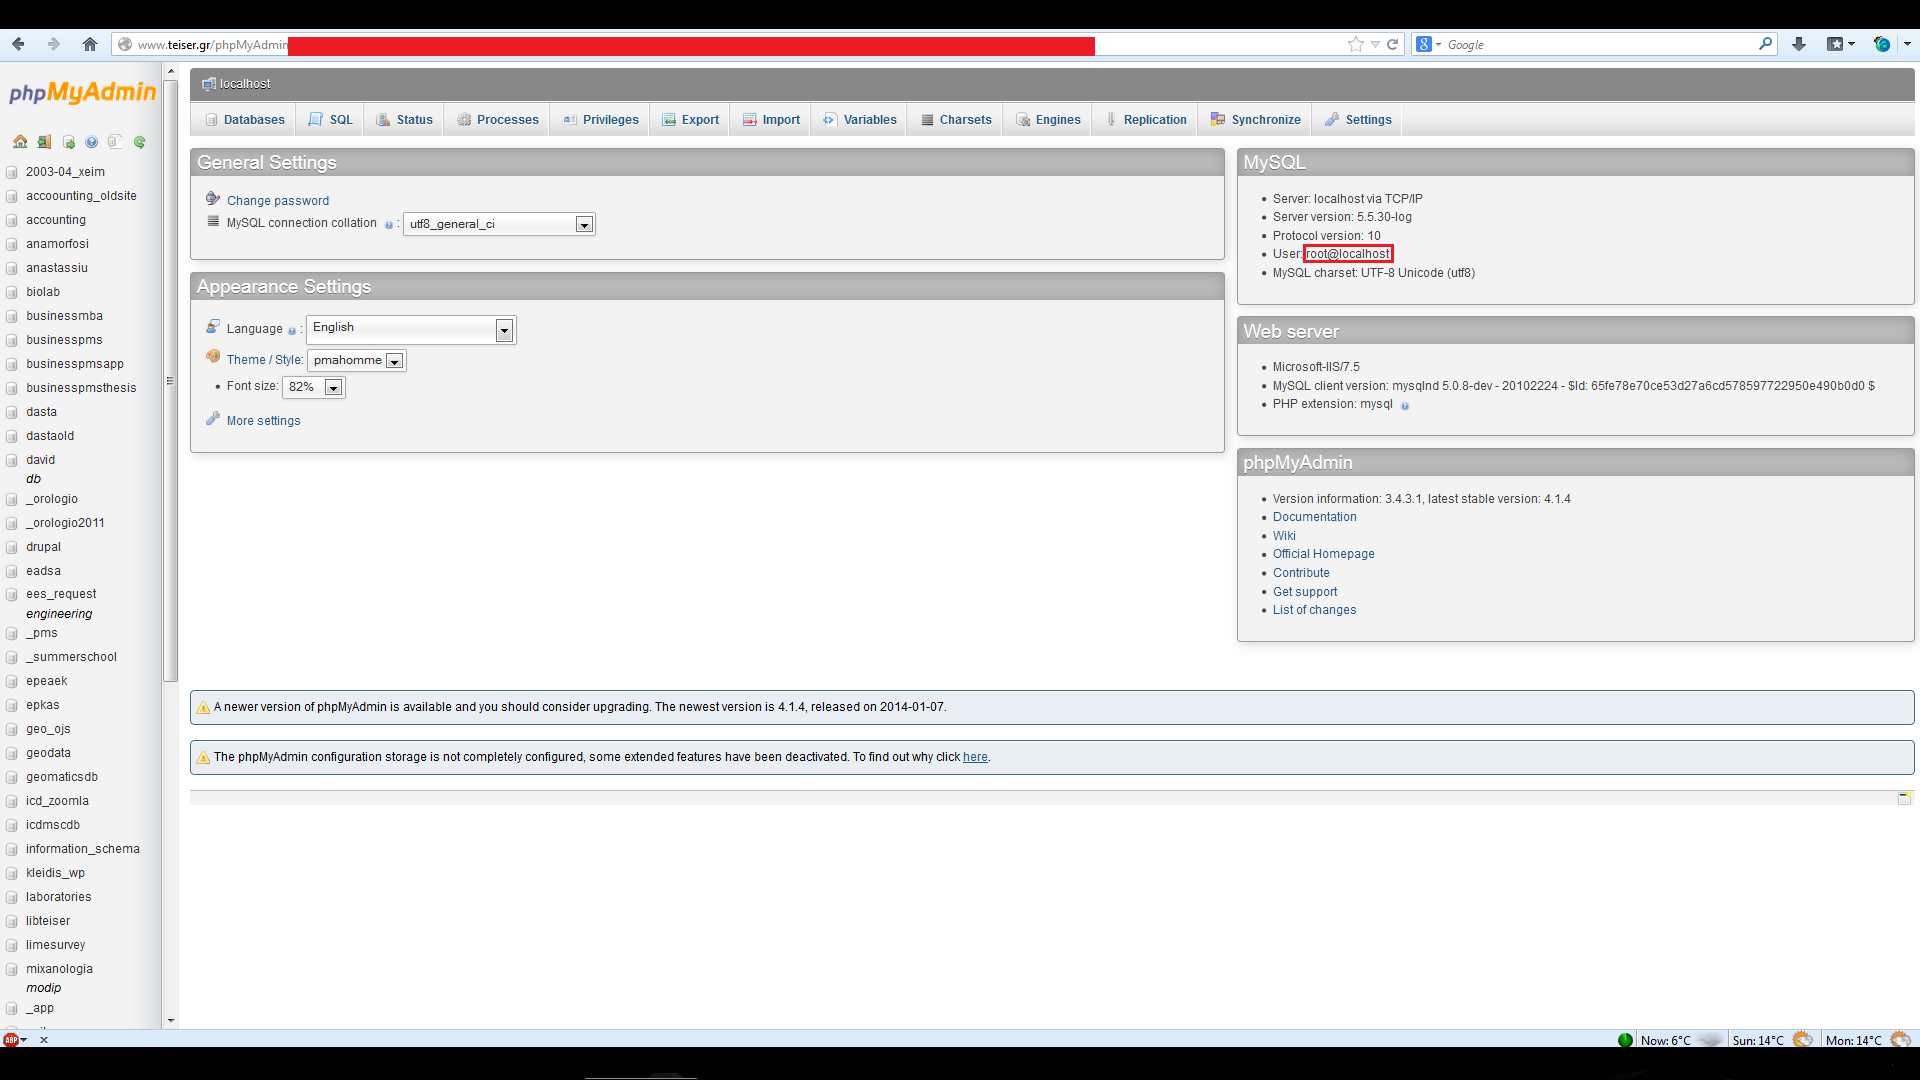Open the Bookmarks menu icon
1920x1080 pixels.
[x=1835, y=44]
